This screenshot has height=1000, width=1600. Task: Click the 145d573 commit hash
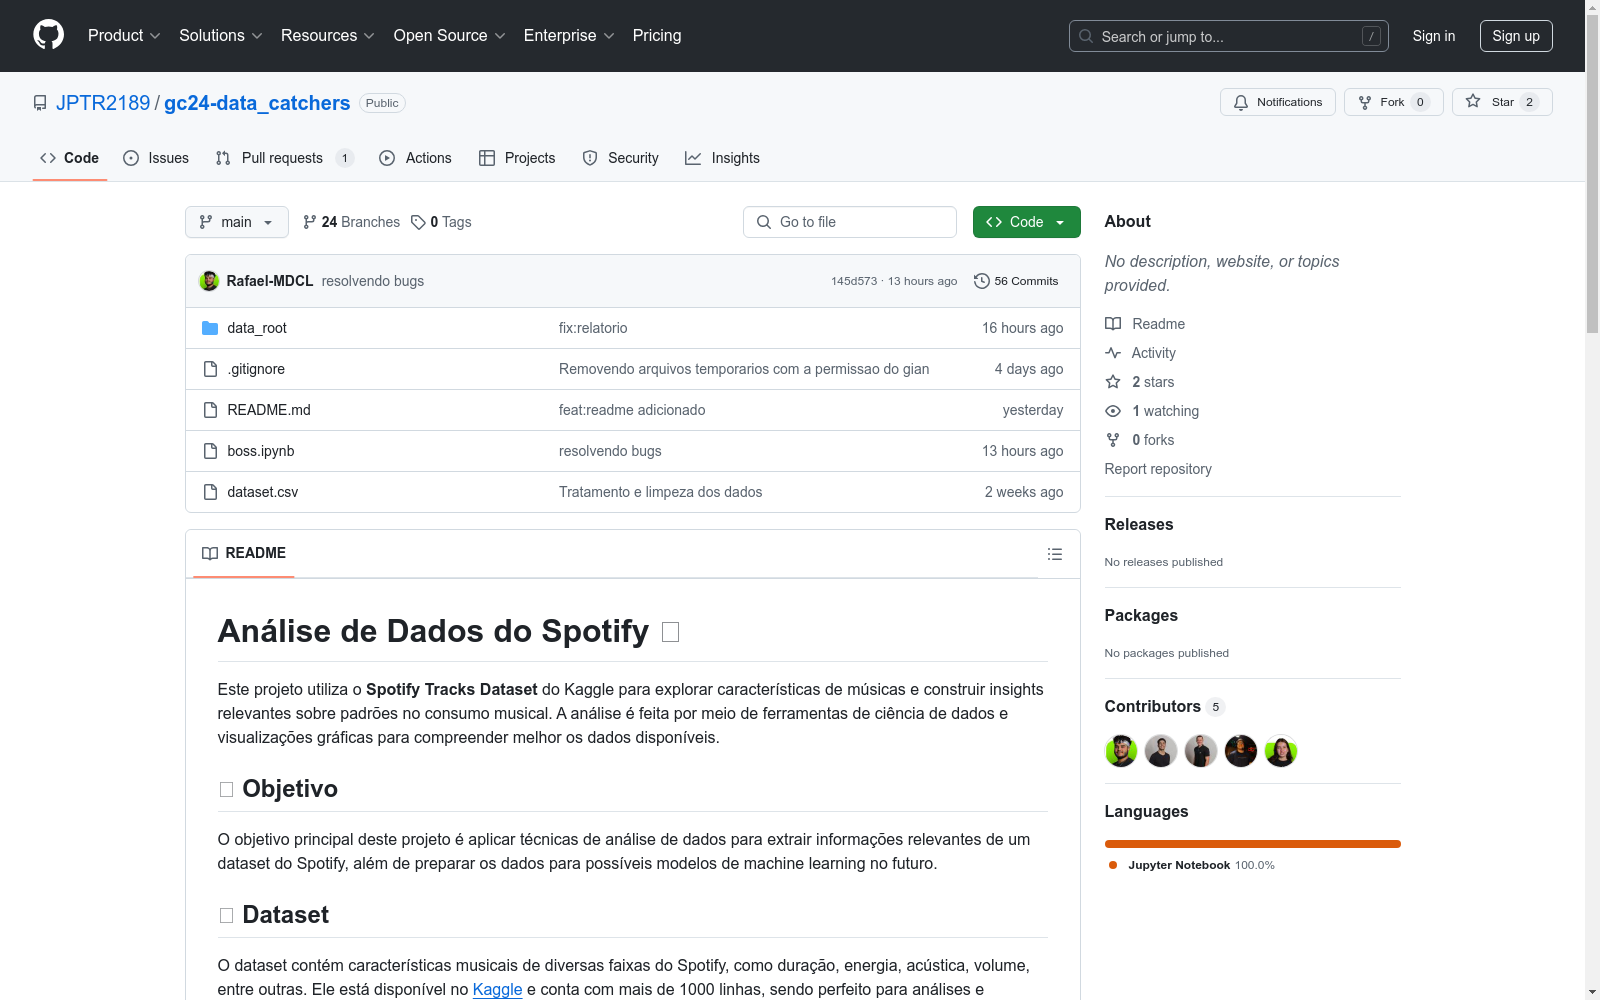click(x=854, y=281)
